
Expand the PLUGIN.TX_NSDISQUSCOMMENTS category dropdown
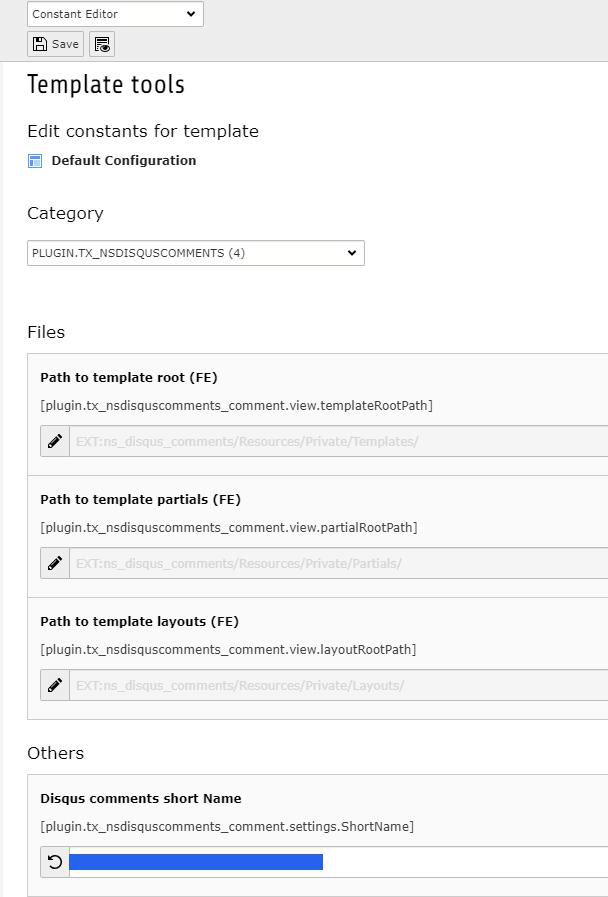[196, 253]
